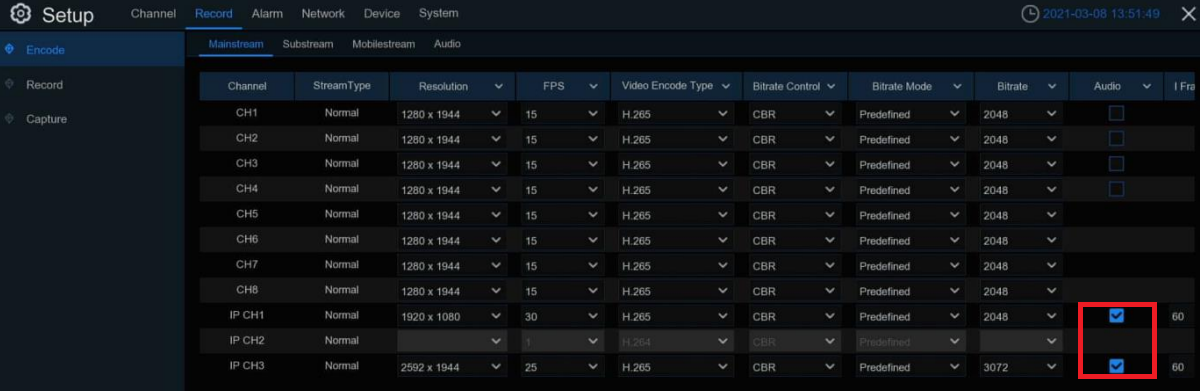
Task: Click the Channel column header
Action: click(247, 87)
